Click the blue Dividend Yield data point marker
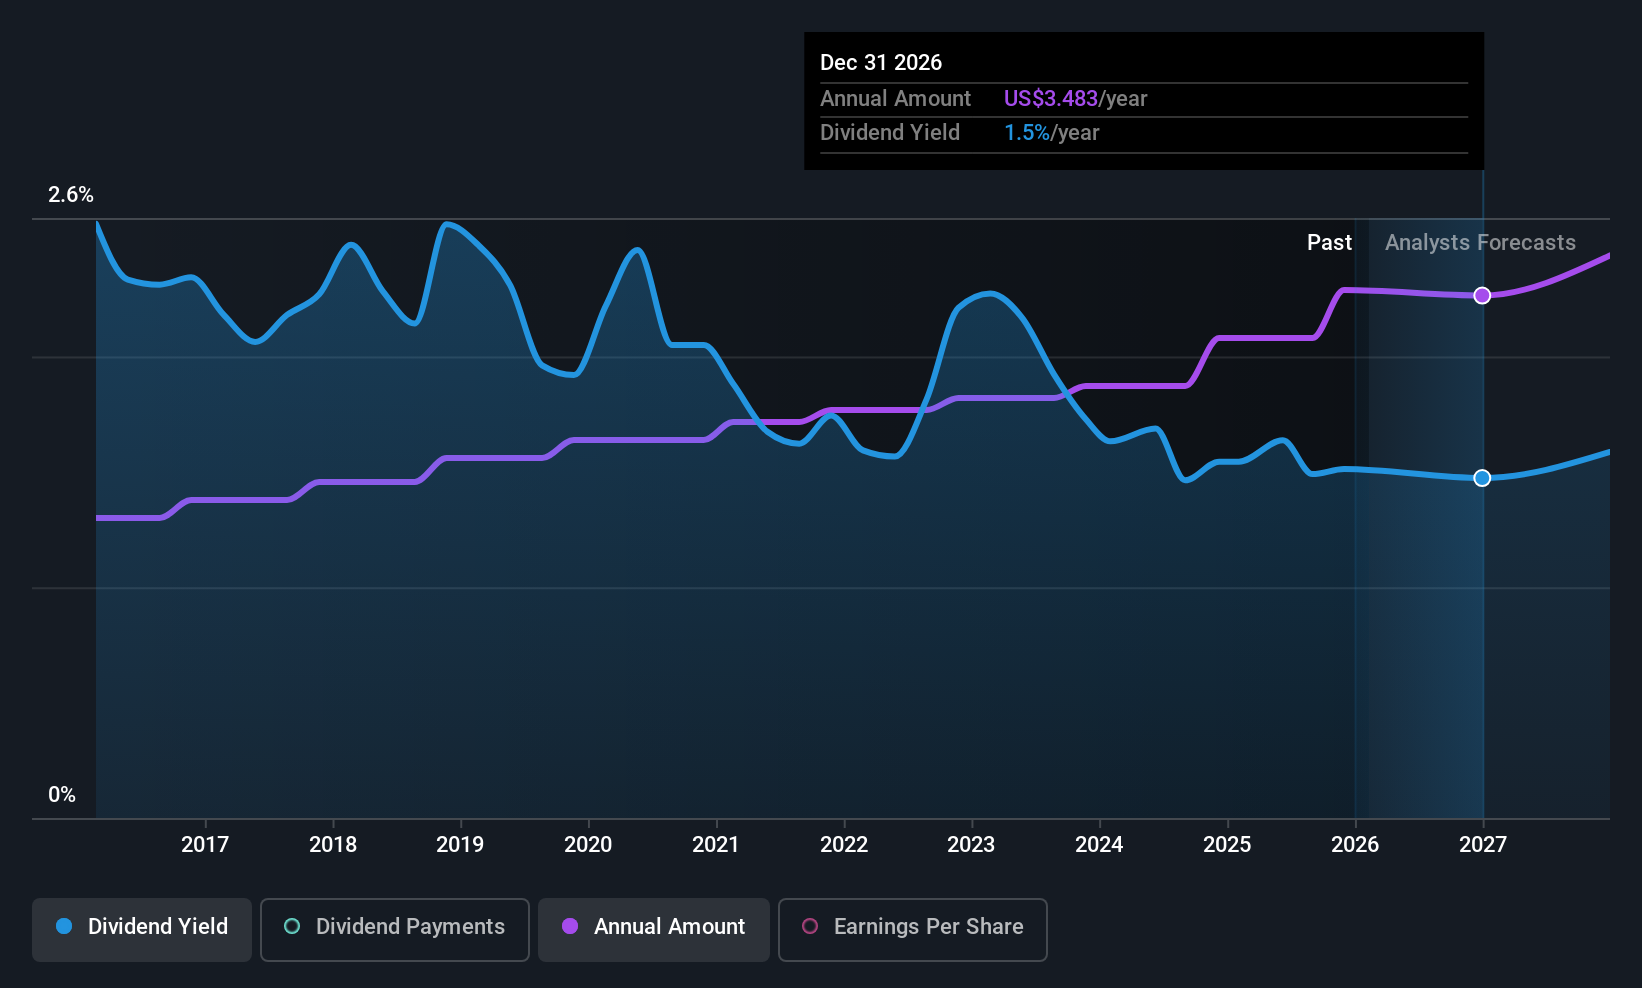Viewport: 1642px width, 988px height. (1482, 478)
